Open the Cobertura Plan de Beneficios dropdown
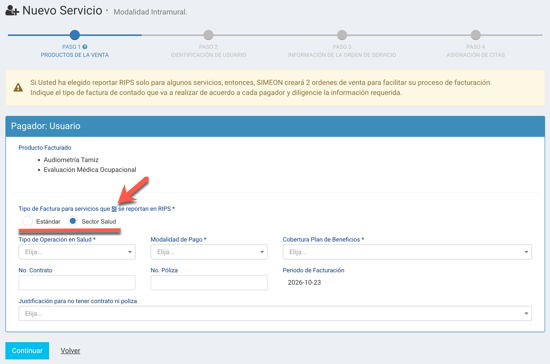550x364 pixels. click(407, 252)
